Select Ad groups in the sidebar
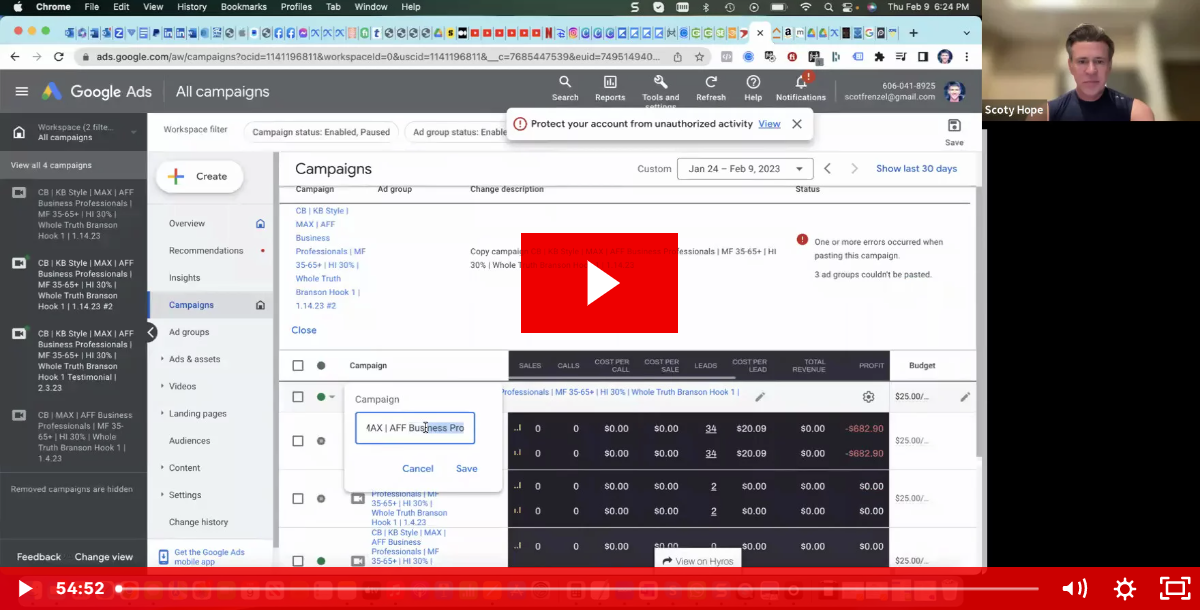 189,332
